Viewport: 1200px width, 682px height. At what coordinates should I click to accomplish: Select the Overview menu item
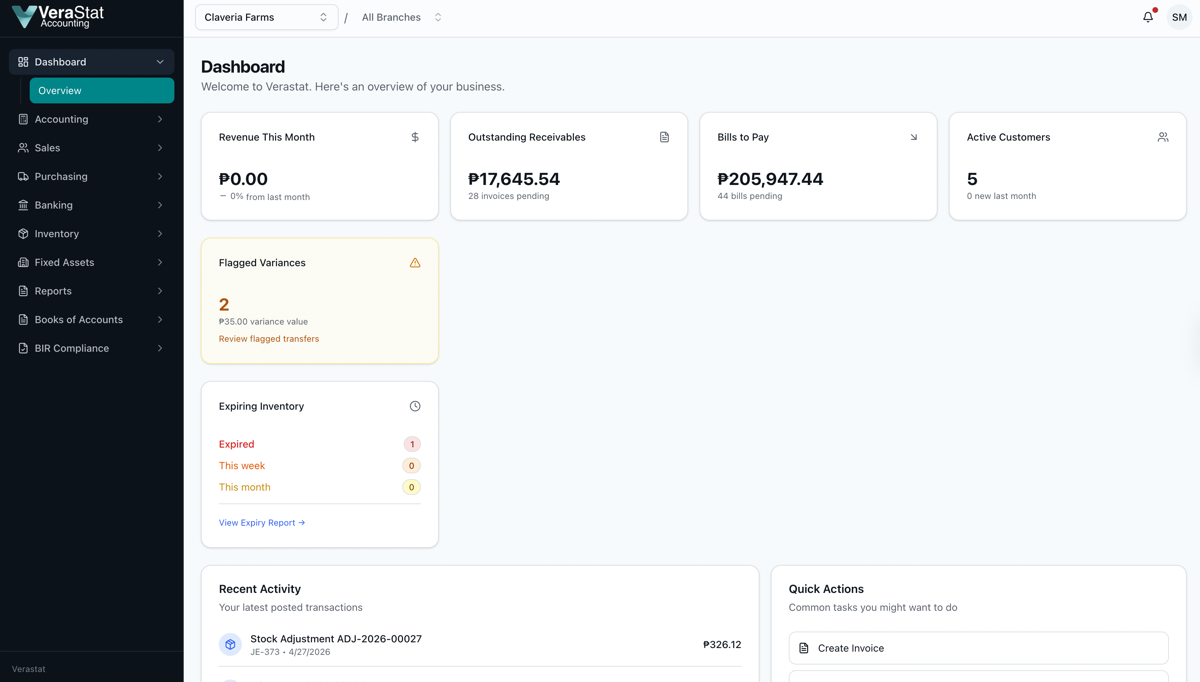point(102,90)
